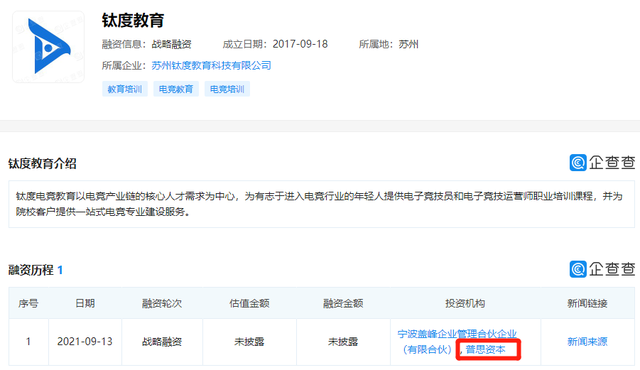Click 企查查 logo beside 钛度教育介绍

tap(602, 163)
